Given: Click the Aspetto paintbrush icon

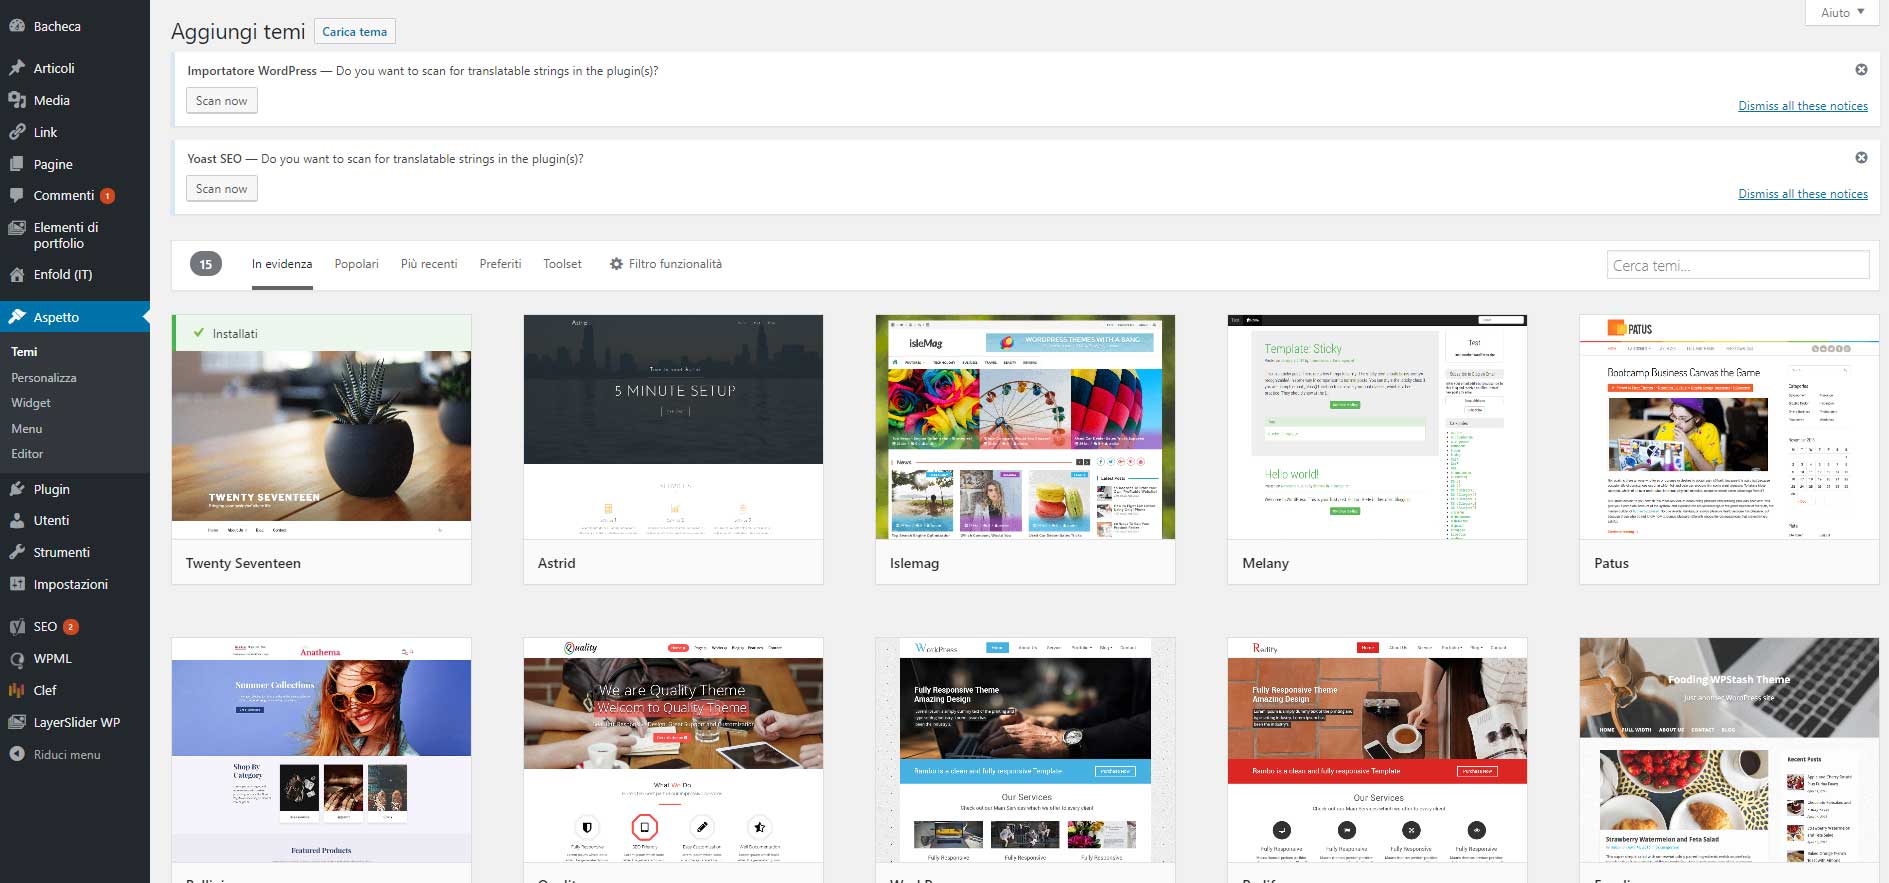Looking at the screenshot, I should [x=17, y=317].
